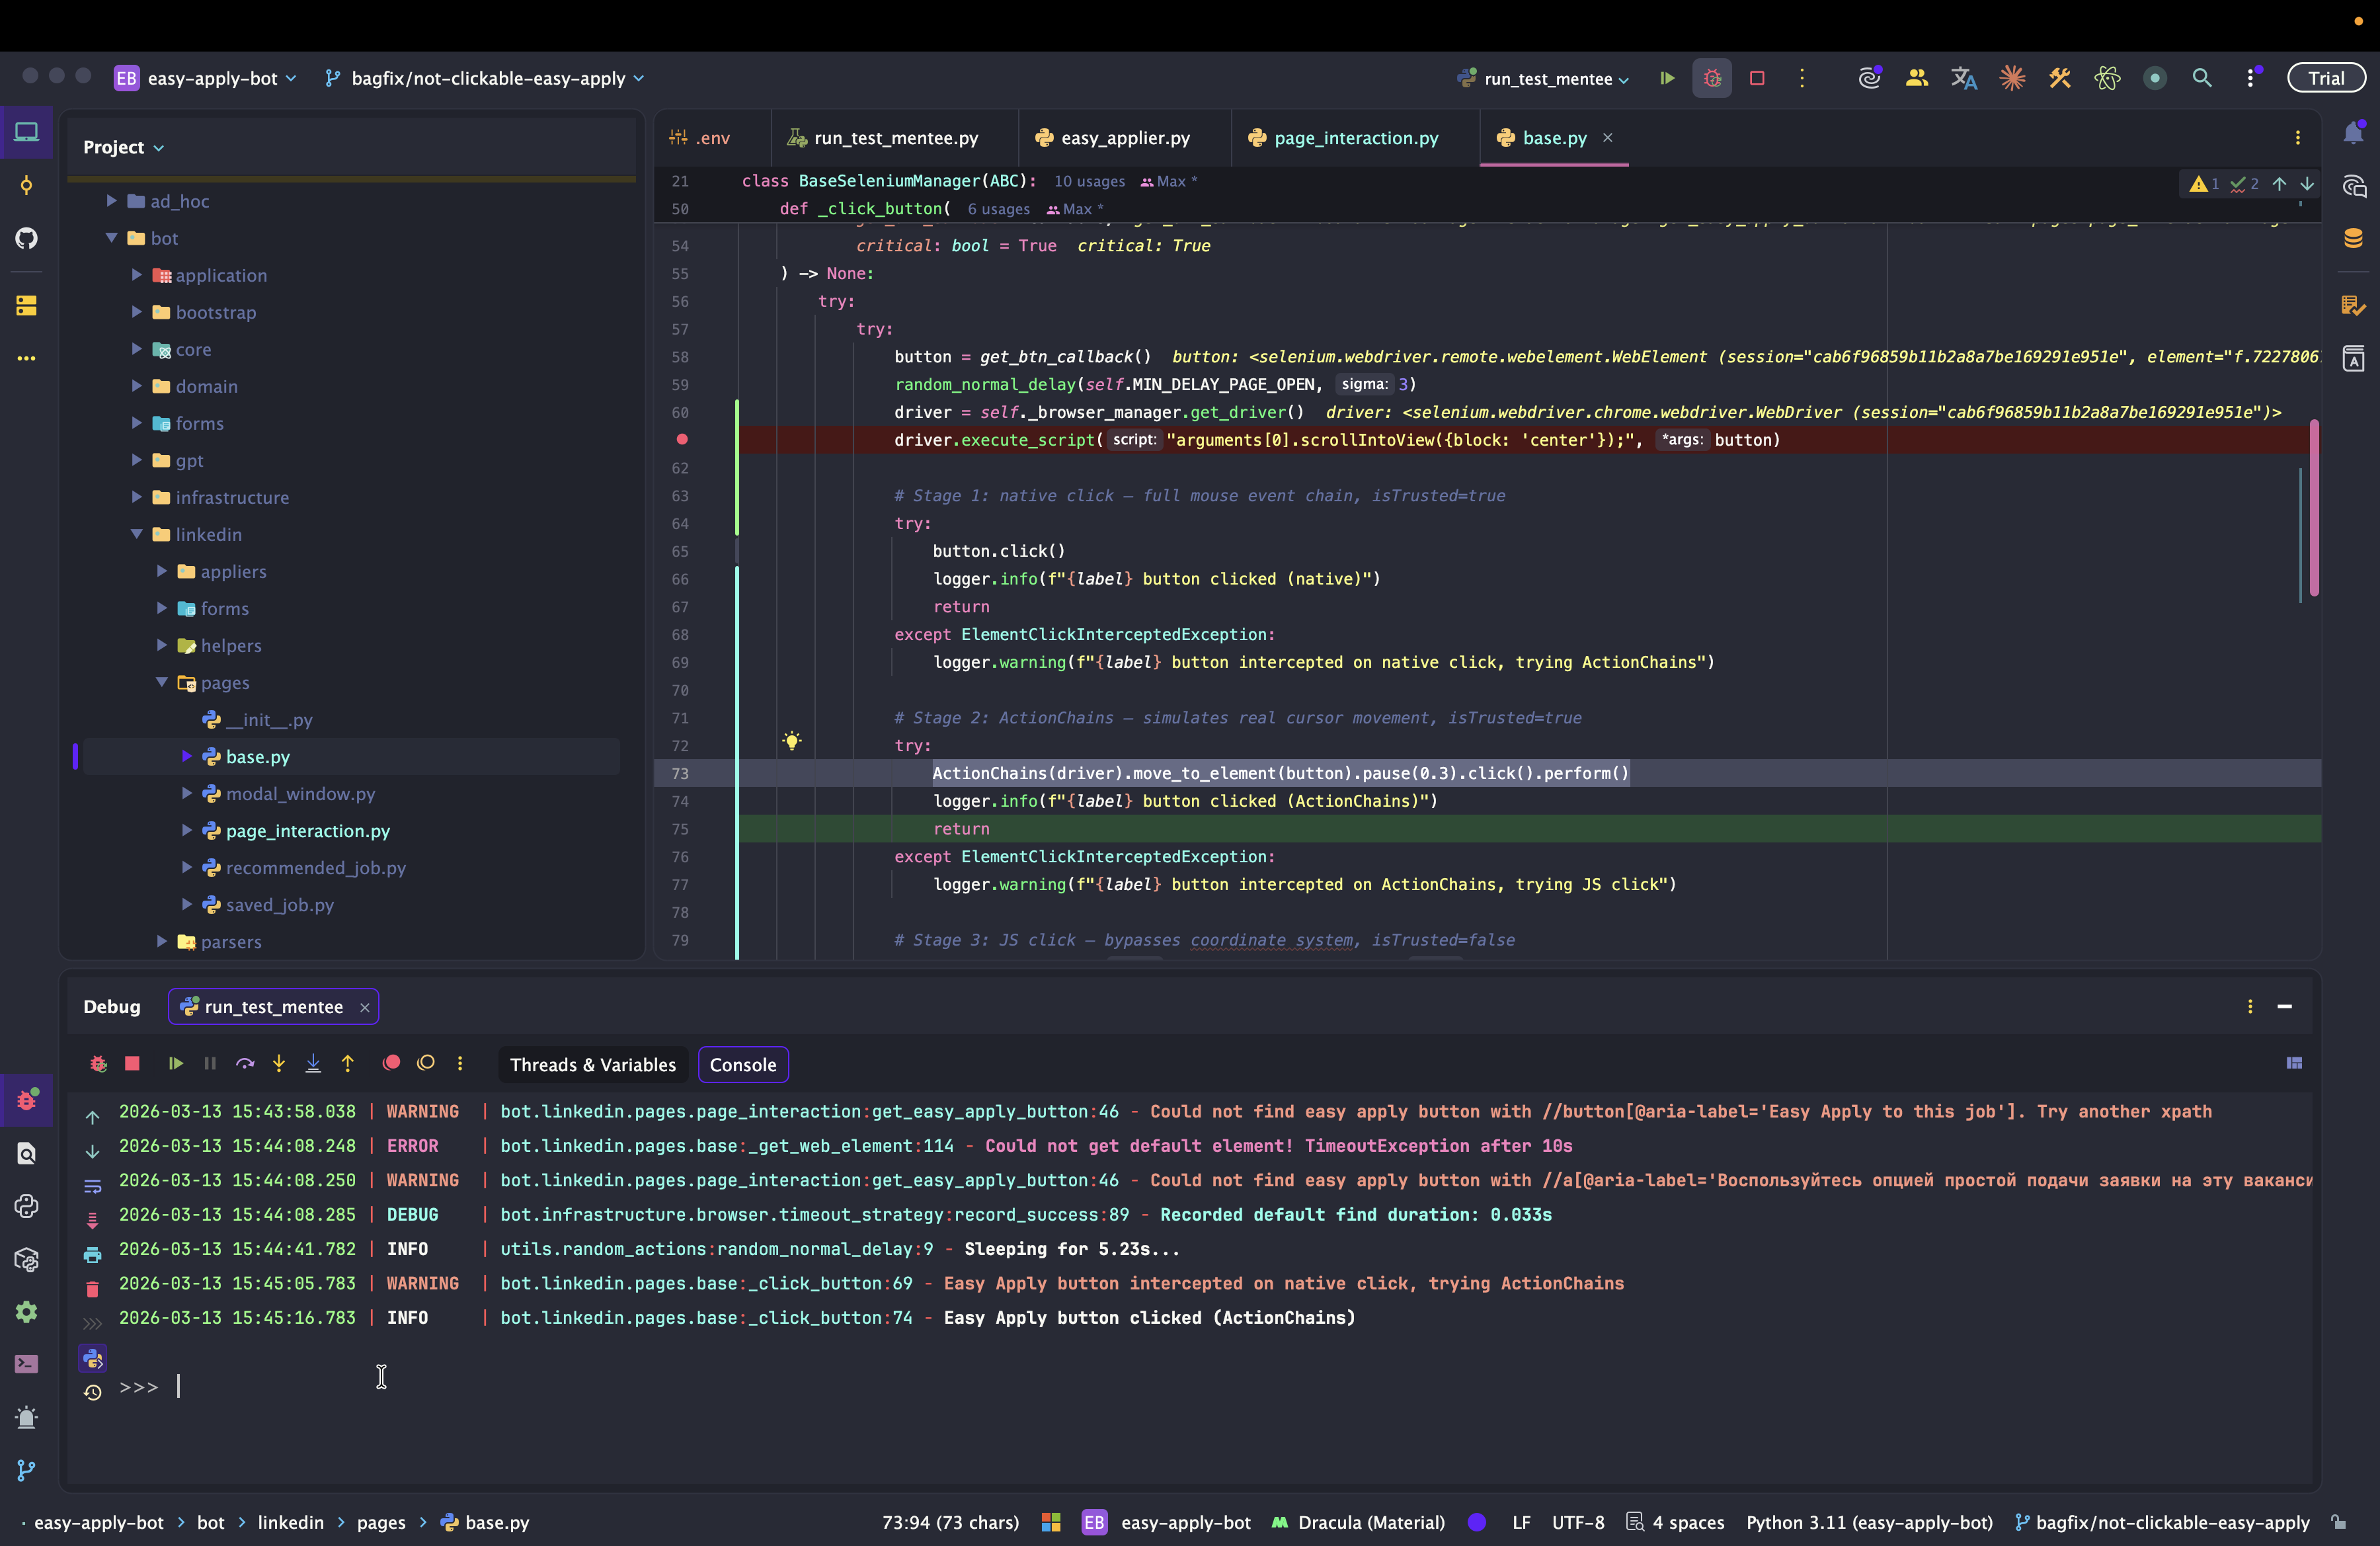Open Notifications bell in right sidebar

pos(2353,133)
